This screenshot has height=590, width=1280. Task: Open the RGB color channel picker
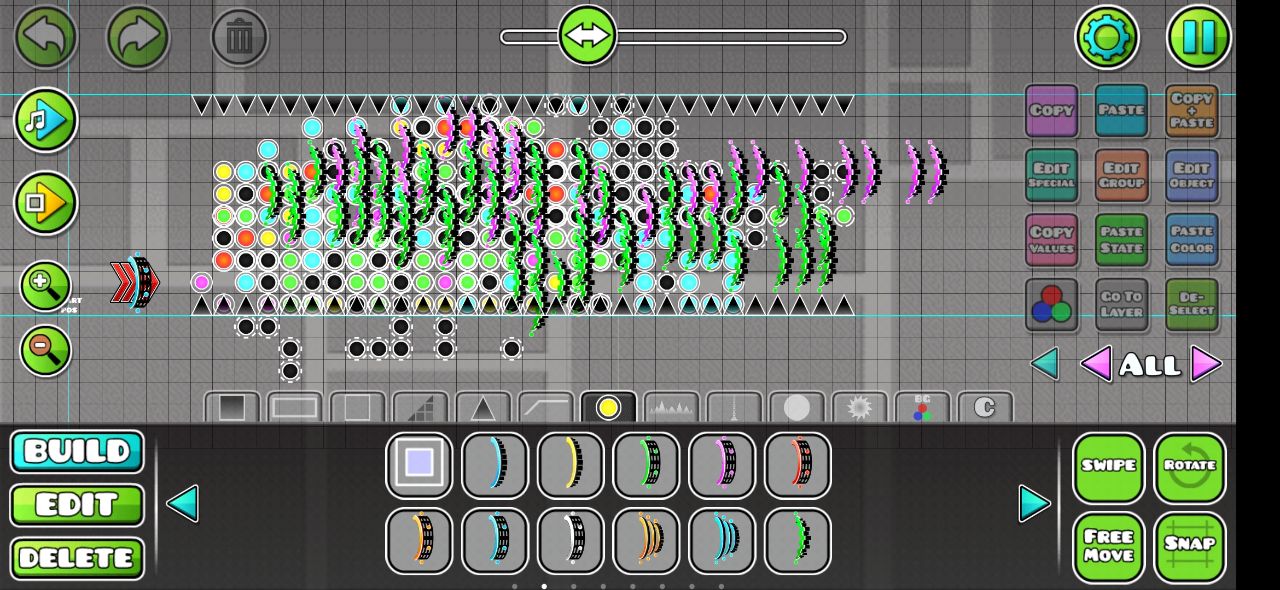click(x=1051, y=305)
